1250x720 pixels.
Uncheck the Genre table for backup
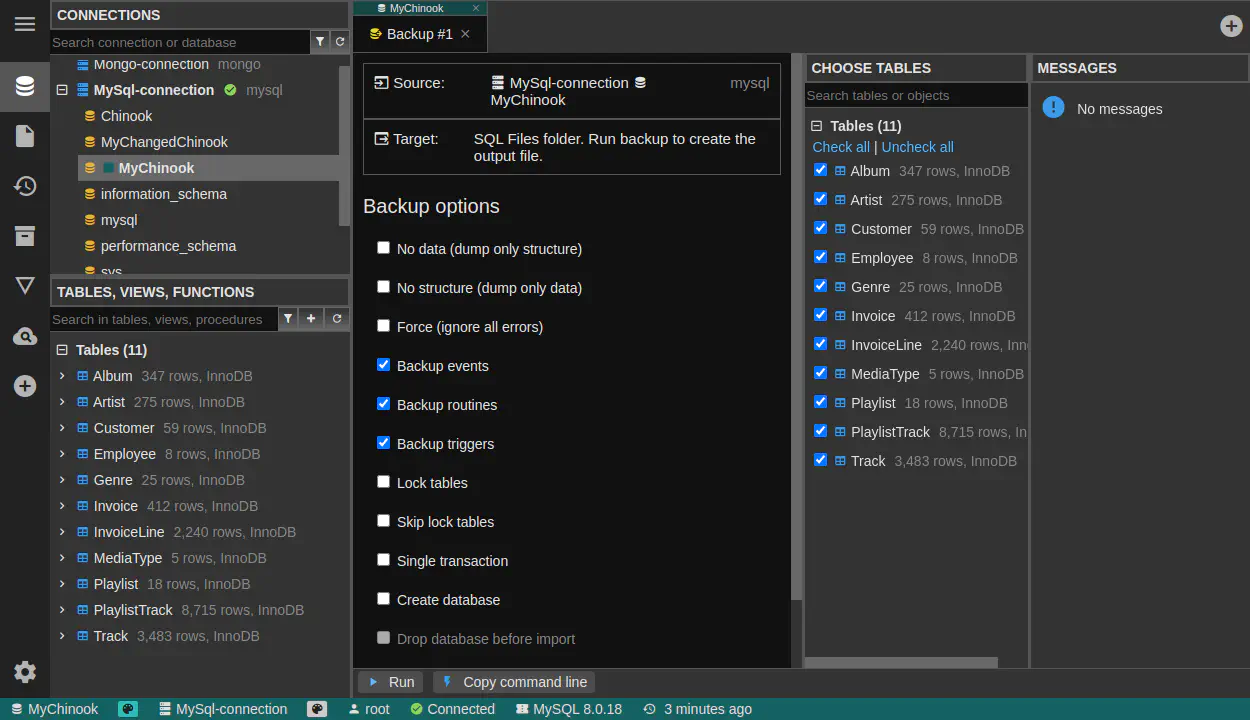pyautogui.click(x=821, y=286)
